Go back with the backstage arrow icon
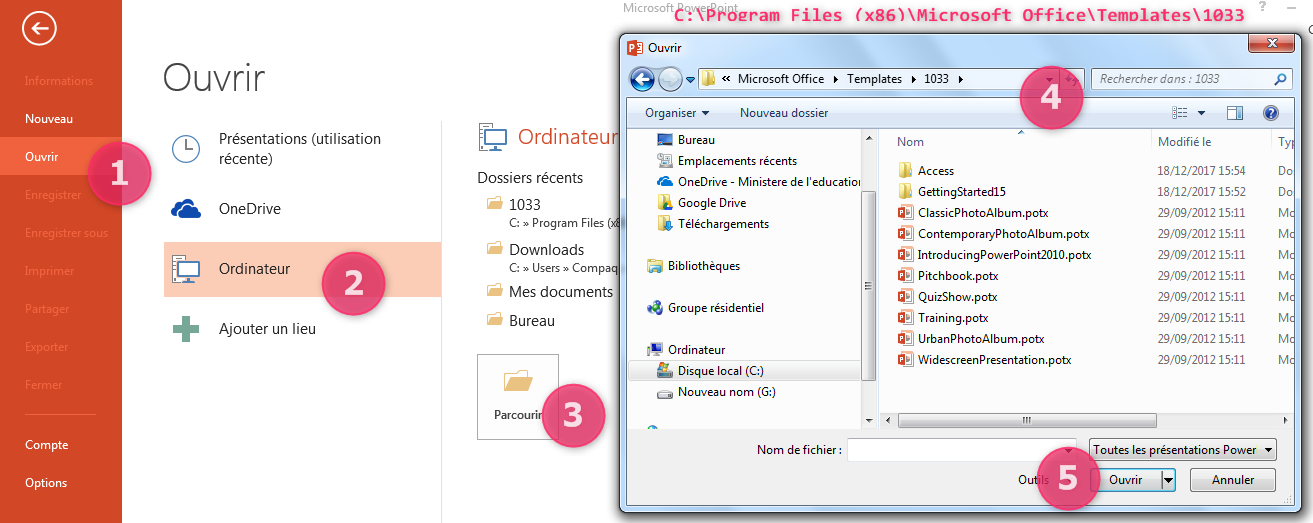The height and width of the screenshot is (523, 1313). (39, 29)
